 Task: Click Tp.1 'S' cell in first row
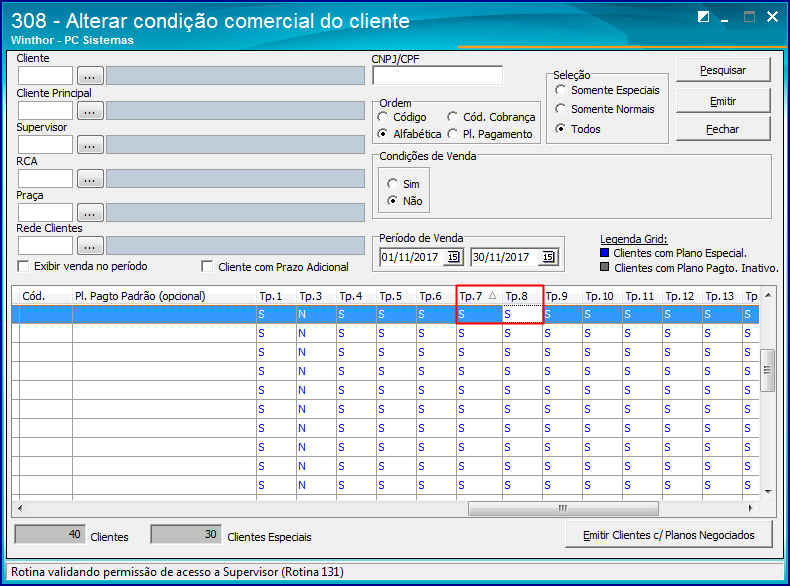pyautogui.click(x=277, y=314)
